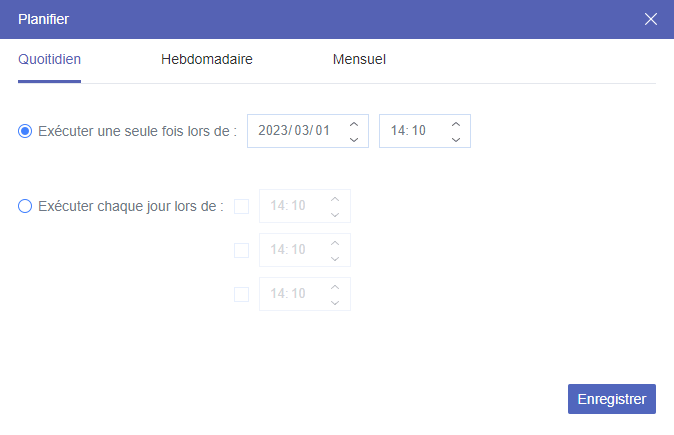Tick the second daily time checkbox

pos(241,251)
